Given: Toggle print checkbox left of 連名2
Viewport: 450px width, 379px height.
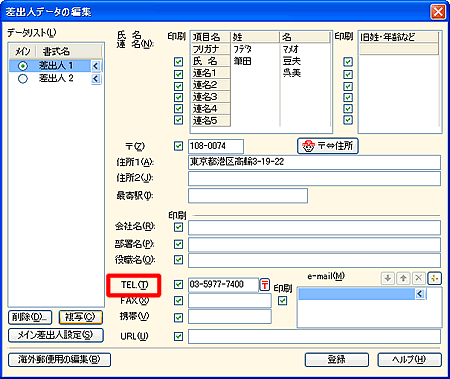Looking at the screenshot, I should [x=178, y=86].
